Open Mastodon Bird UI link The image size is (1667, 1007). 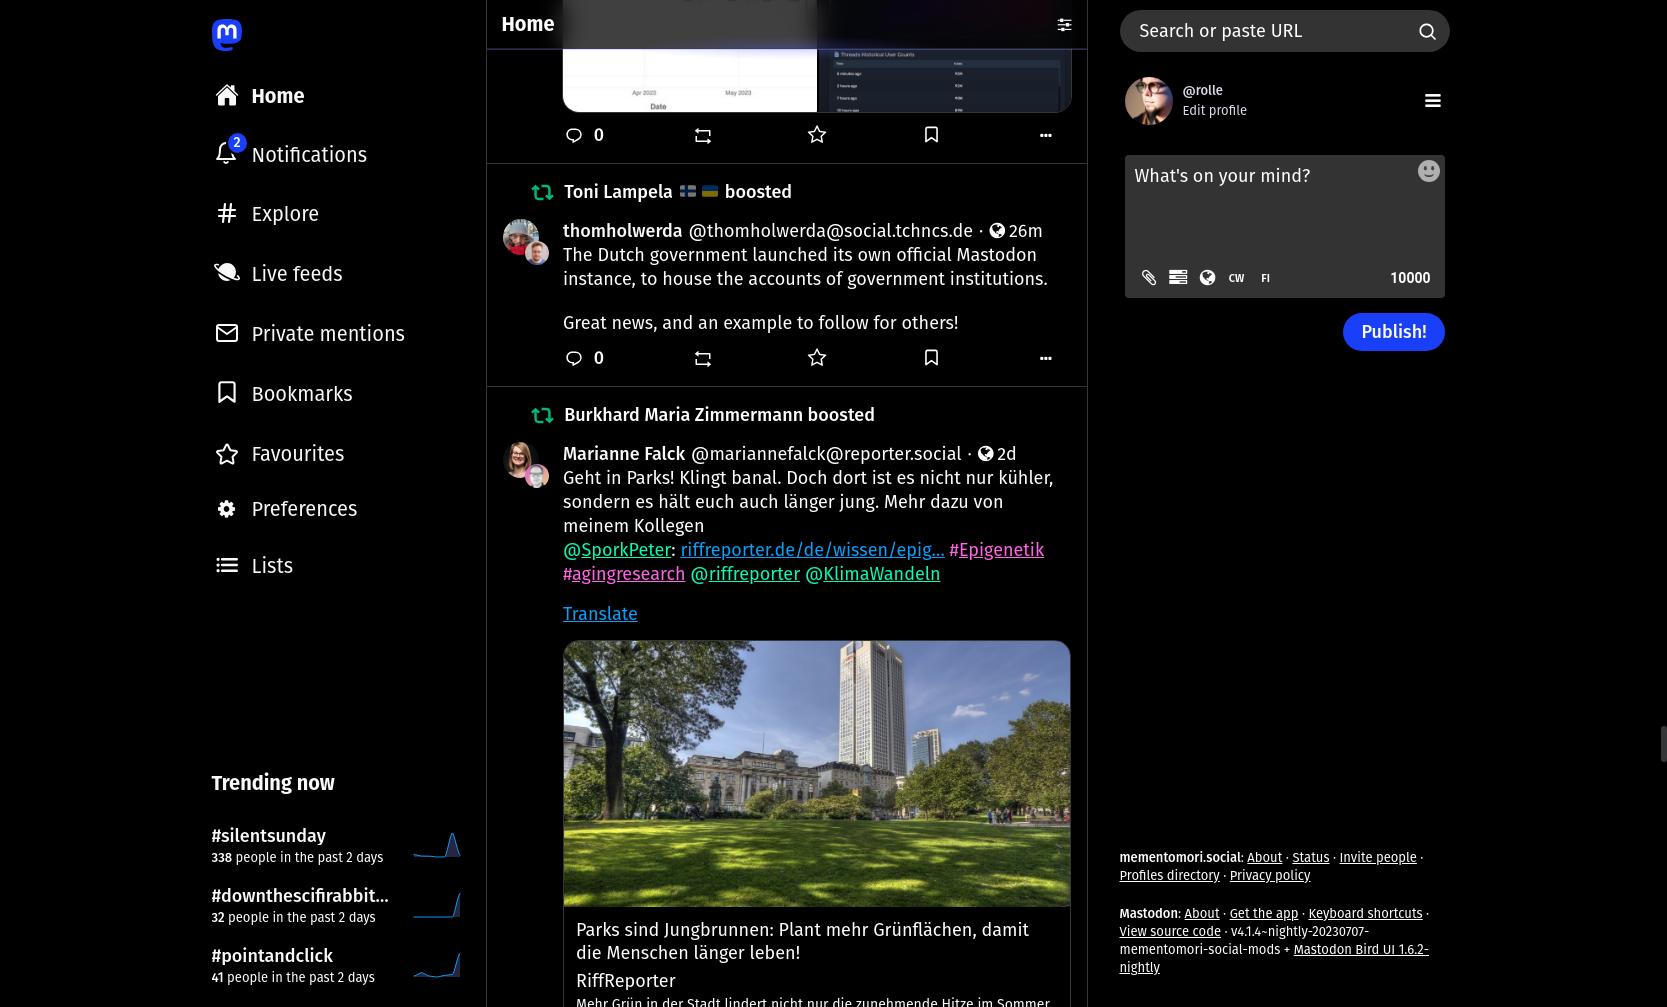point(1360,950)
